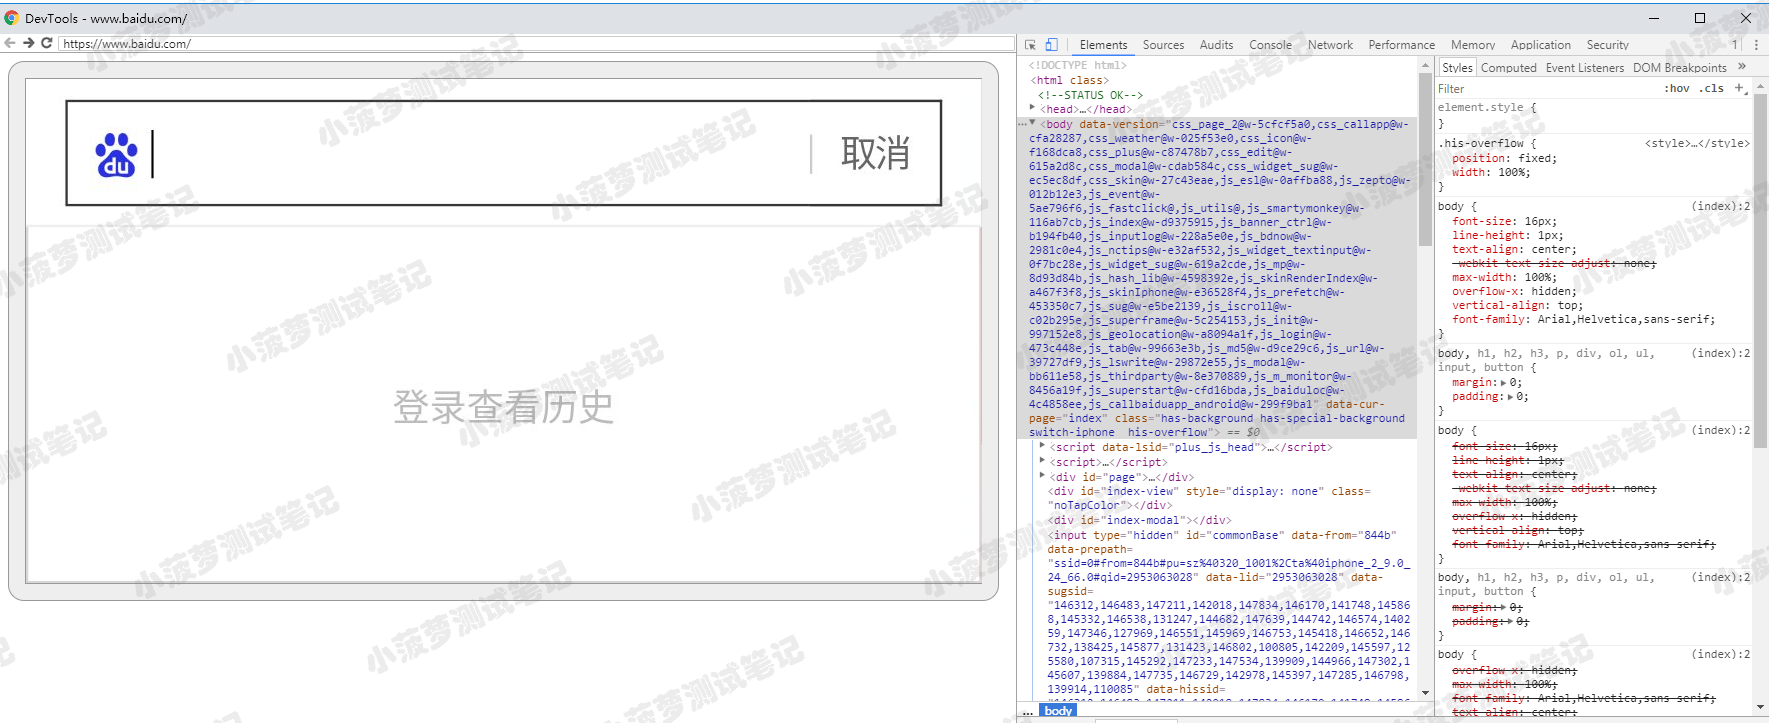This screenshot has width=1769, height=723.
Task: Open the Memory tab
Action: (x=1473, y=45)
